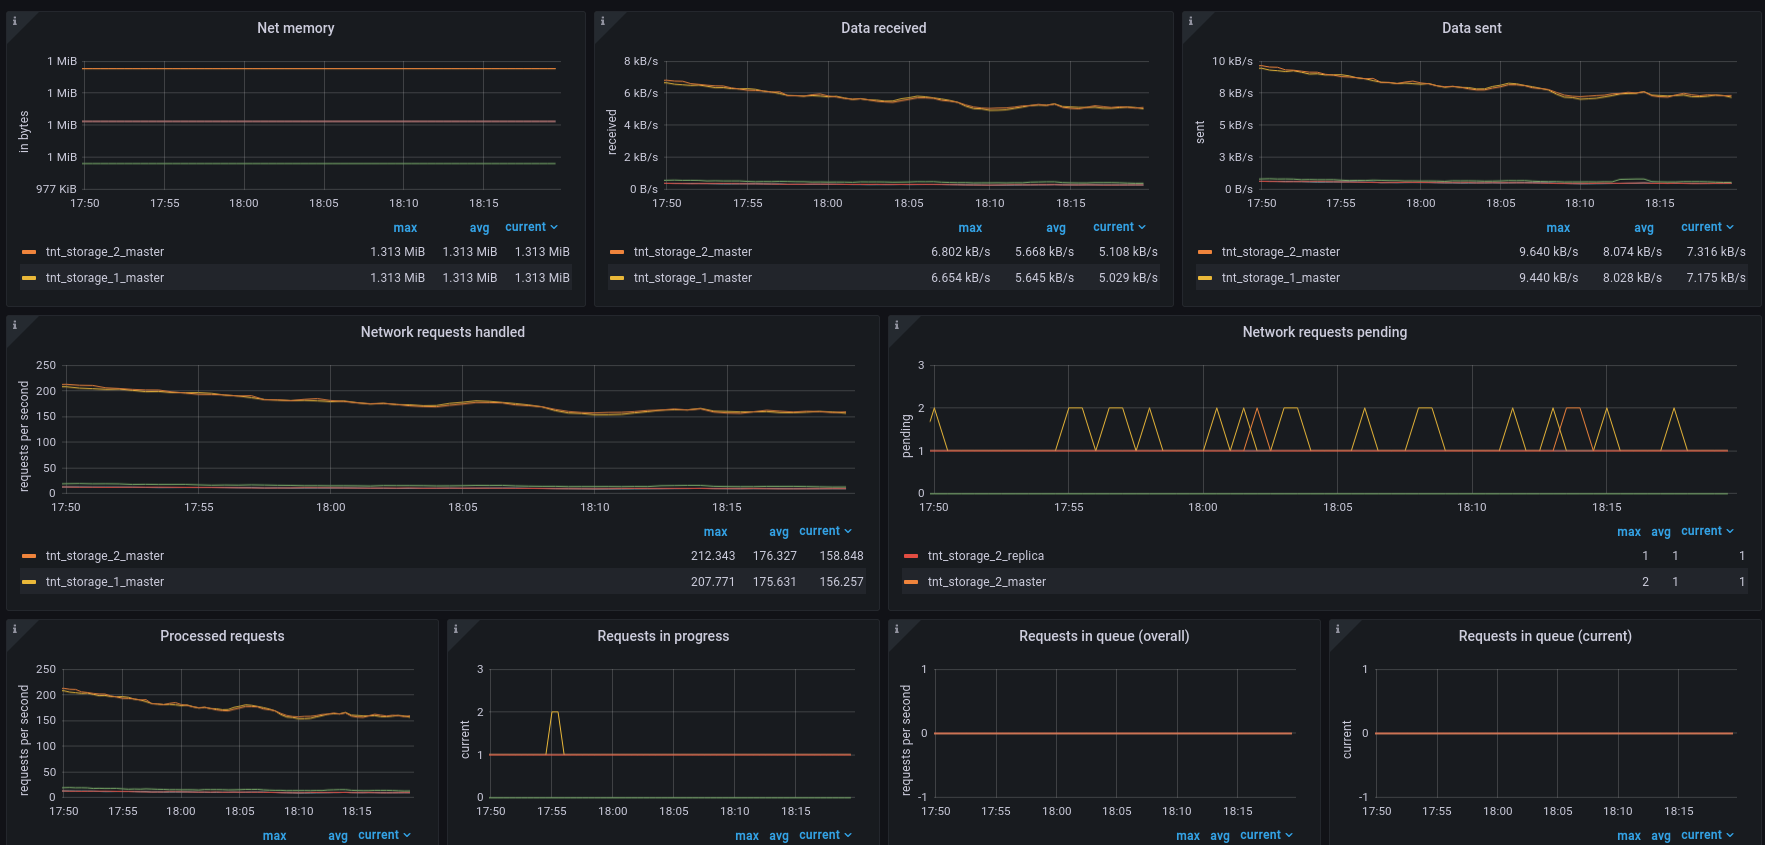Click info icon on Requests in queue (overall)
This screenshot has width=1765, height=845.
pyautogui.click(x=897, y=629)
